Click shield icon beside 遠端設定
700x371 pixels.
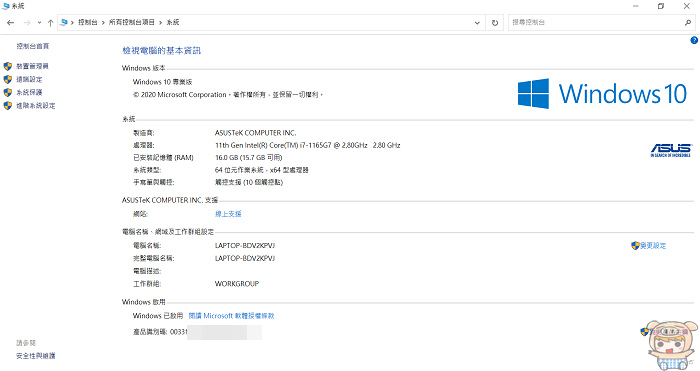[8, 79]
